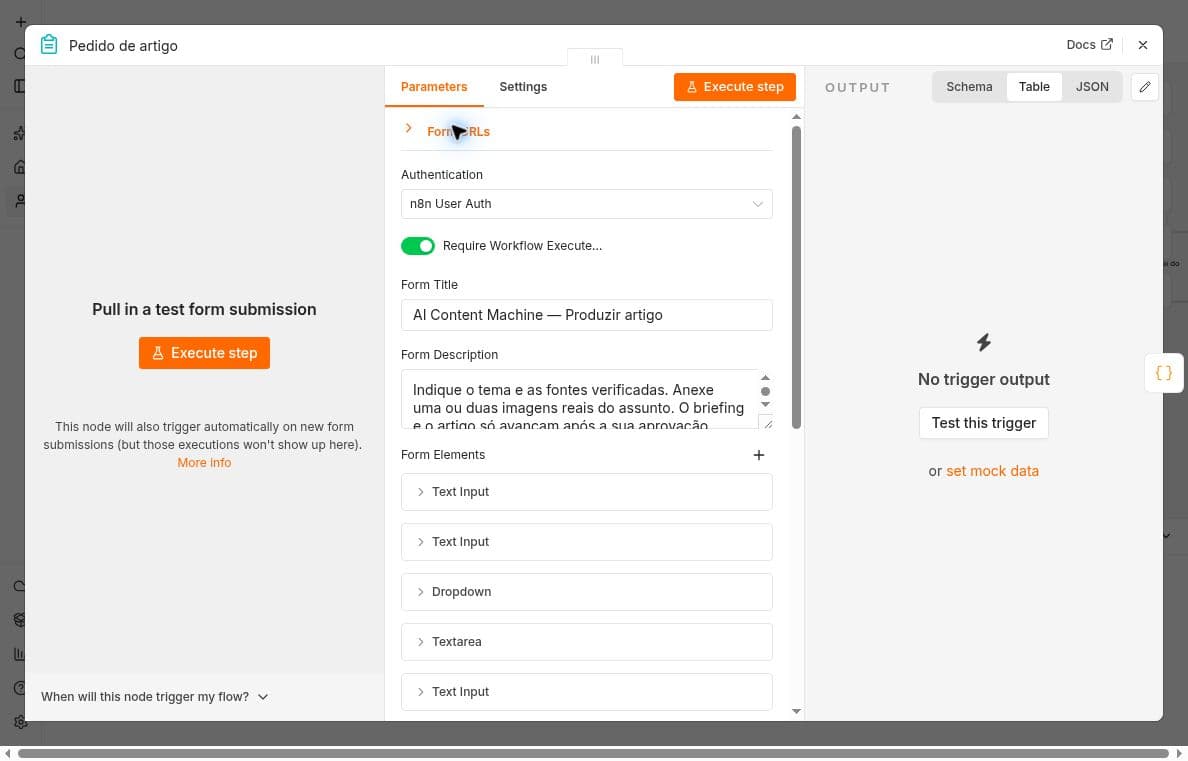Click the parameters panel scroll down arrow
The image size is (1188, 761).
(x=796, y=711)
